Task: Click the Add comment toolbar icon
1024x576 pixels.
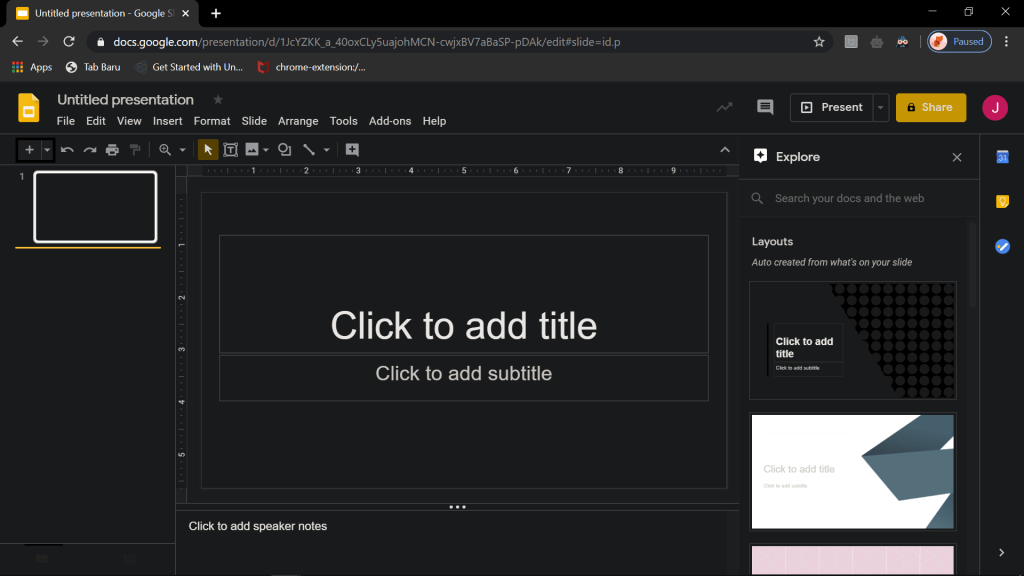Action: tap(352, 150)
